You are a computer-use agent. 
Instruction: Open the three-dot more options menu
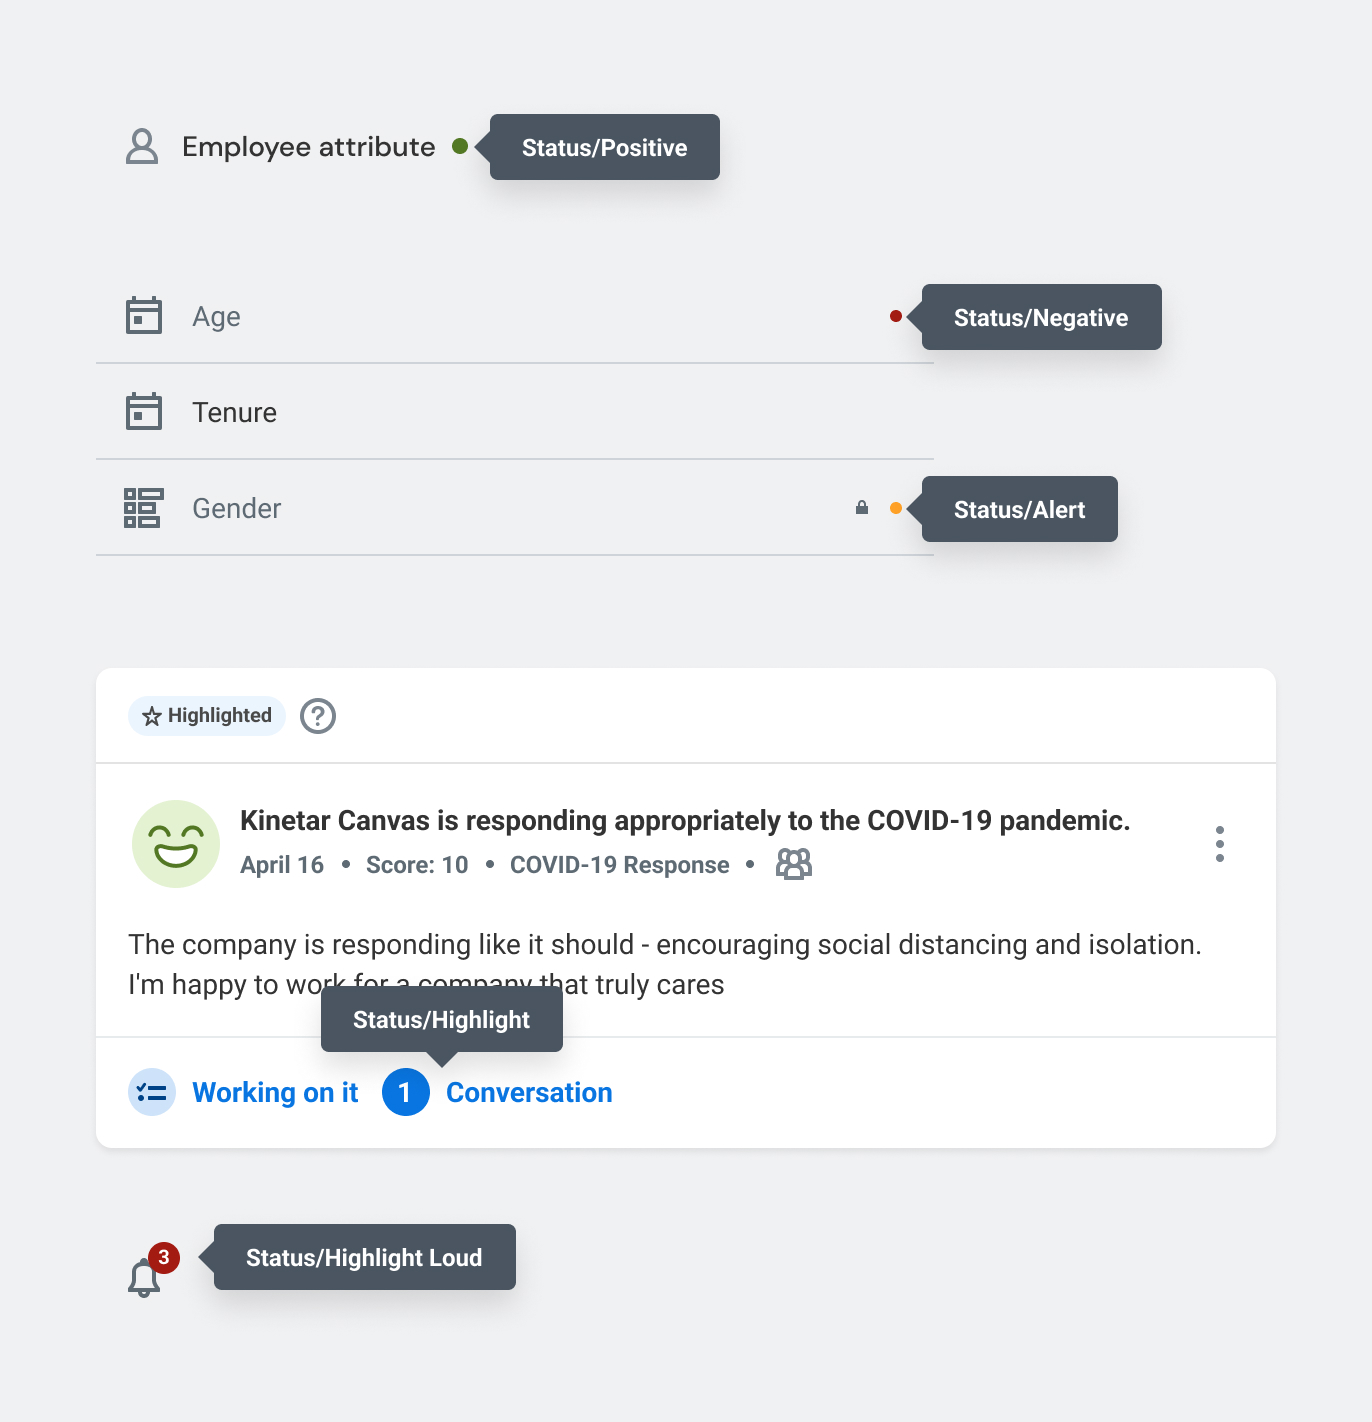(x=1220, y=844)
